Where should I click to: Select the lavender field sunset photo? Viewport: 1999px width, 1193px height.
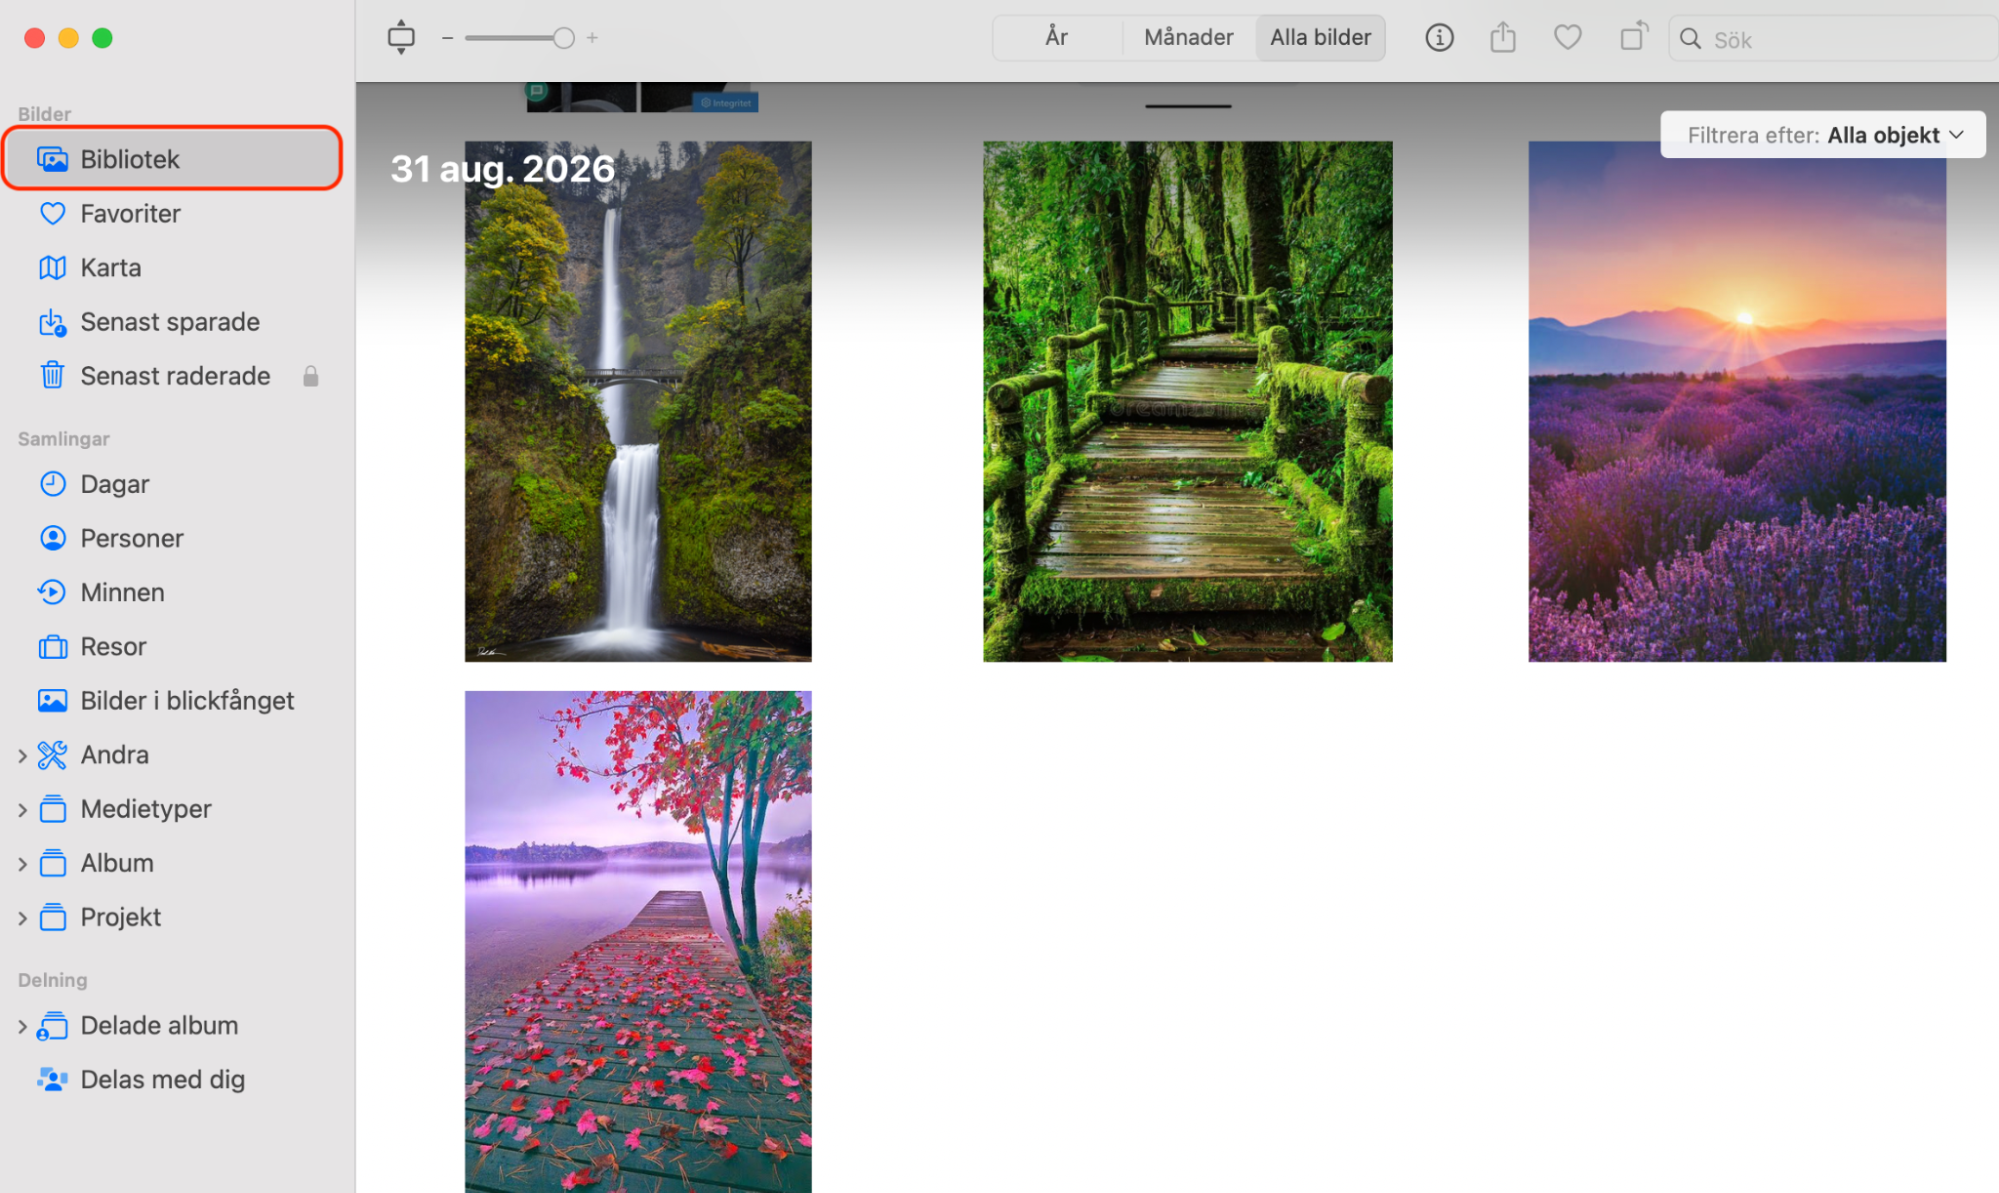1736,401
